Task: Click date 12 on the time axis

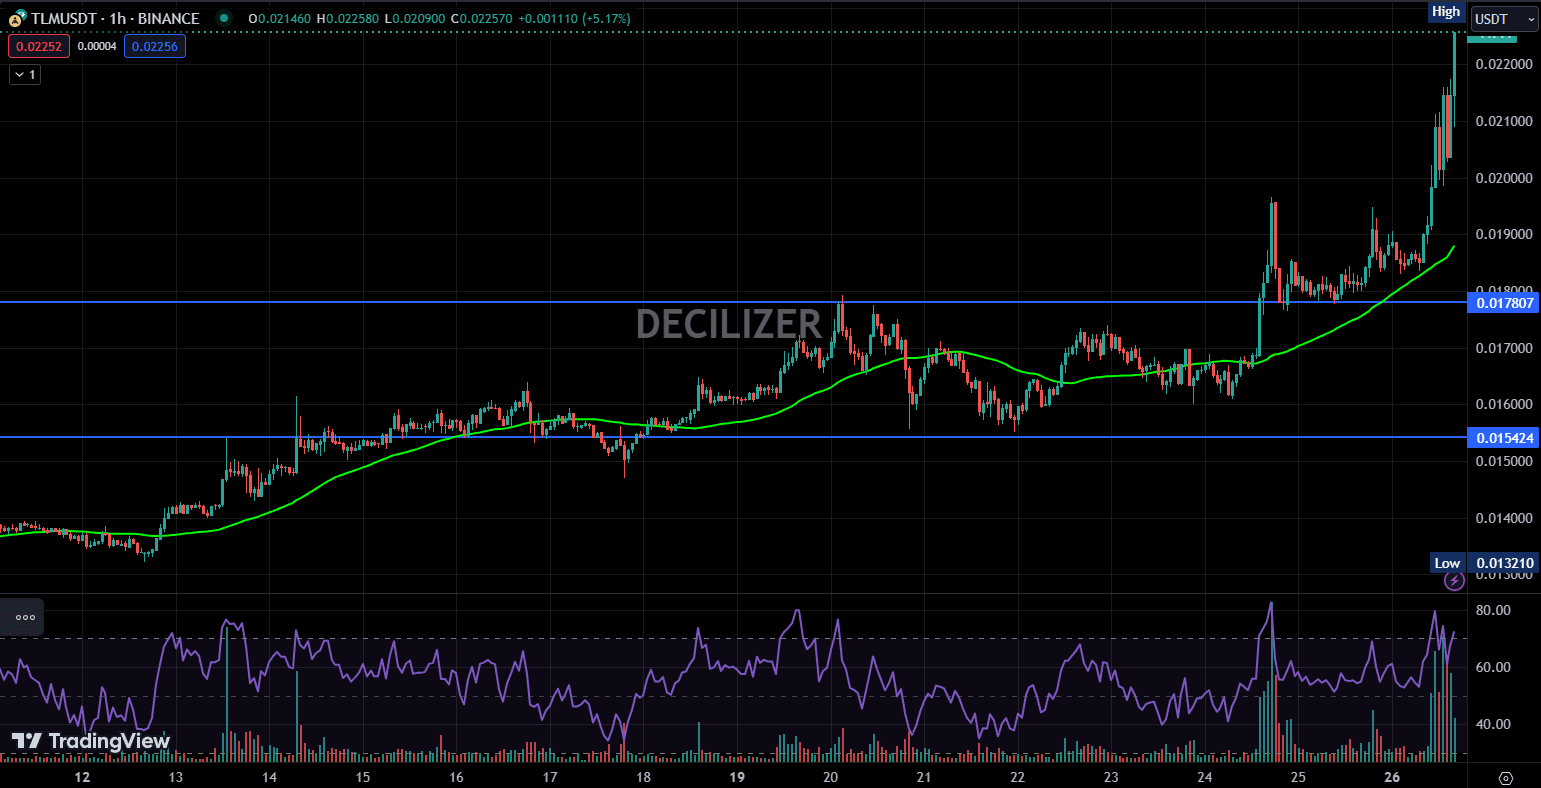Action: point(82,777)
